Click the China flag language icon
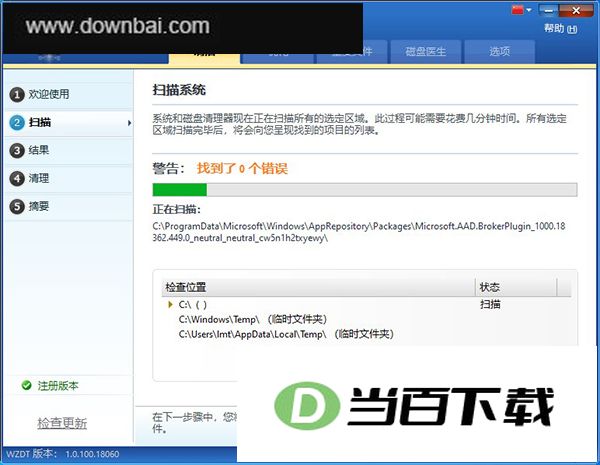The height and width of the screenshot is (465, 600). [517, 10]
